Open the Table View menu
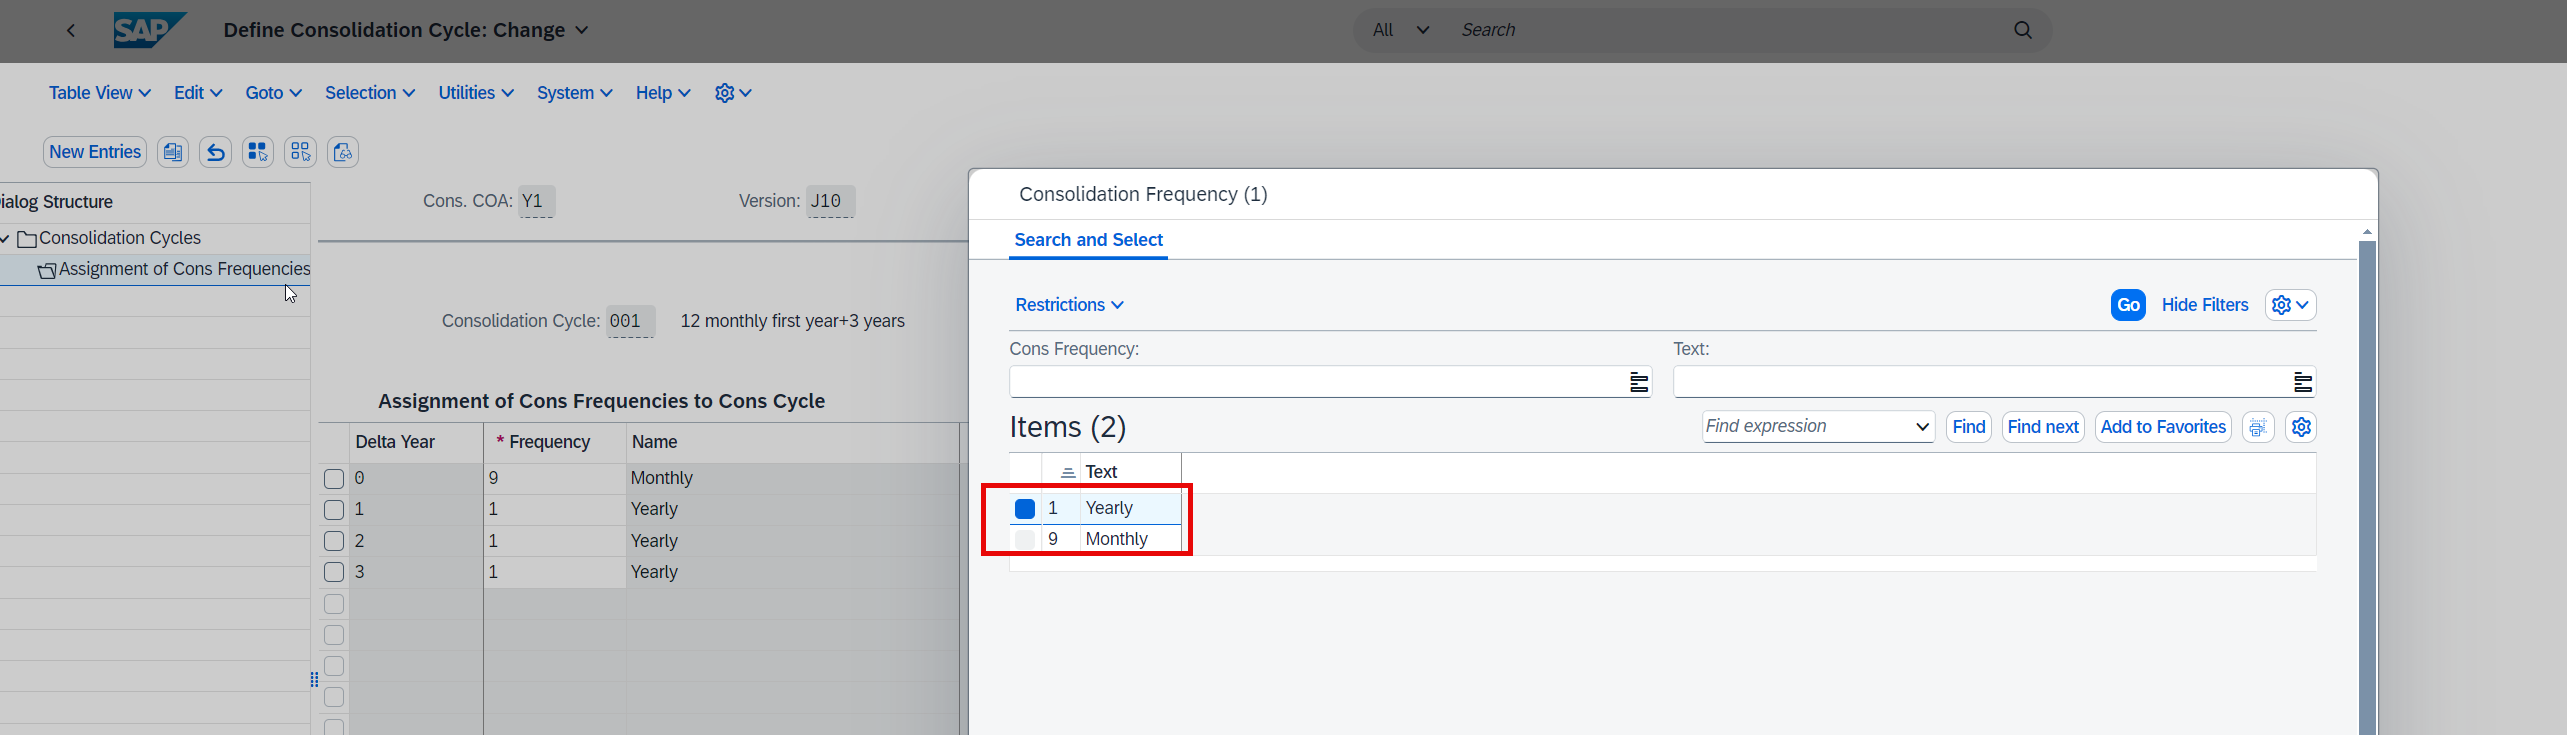Image resolution: width=2567 pixels, height=735 pixels. tap(100, 93)
